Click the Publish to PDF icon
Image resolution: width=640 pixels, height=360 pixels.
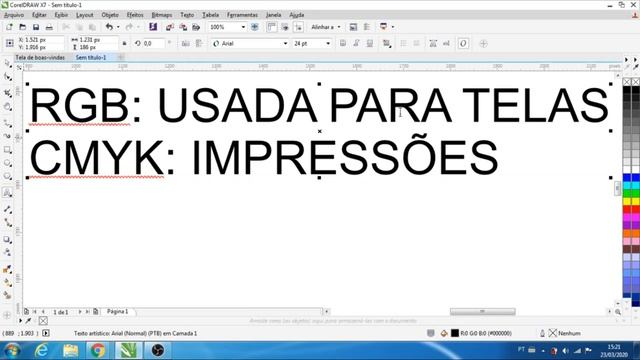[x=196, y=27]
